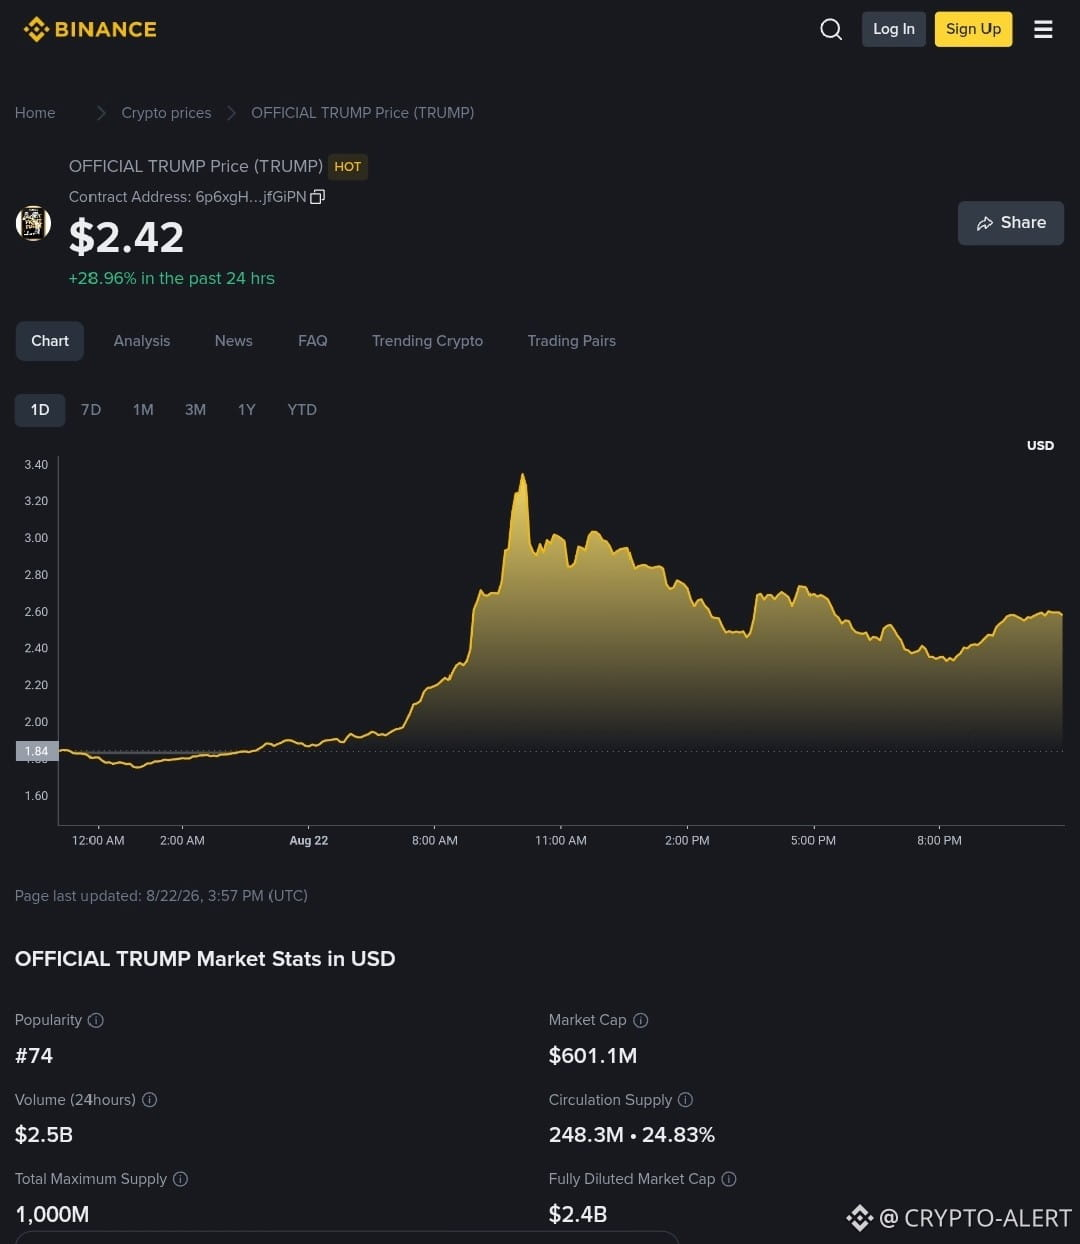Image resolution: width=1080 pixels, height=1244 pixels.
Task: Click the Page last updated timestamp
Action: click(161, 896)
